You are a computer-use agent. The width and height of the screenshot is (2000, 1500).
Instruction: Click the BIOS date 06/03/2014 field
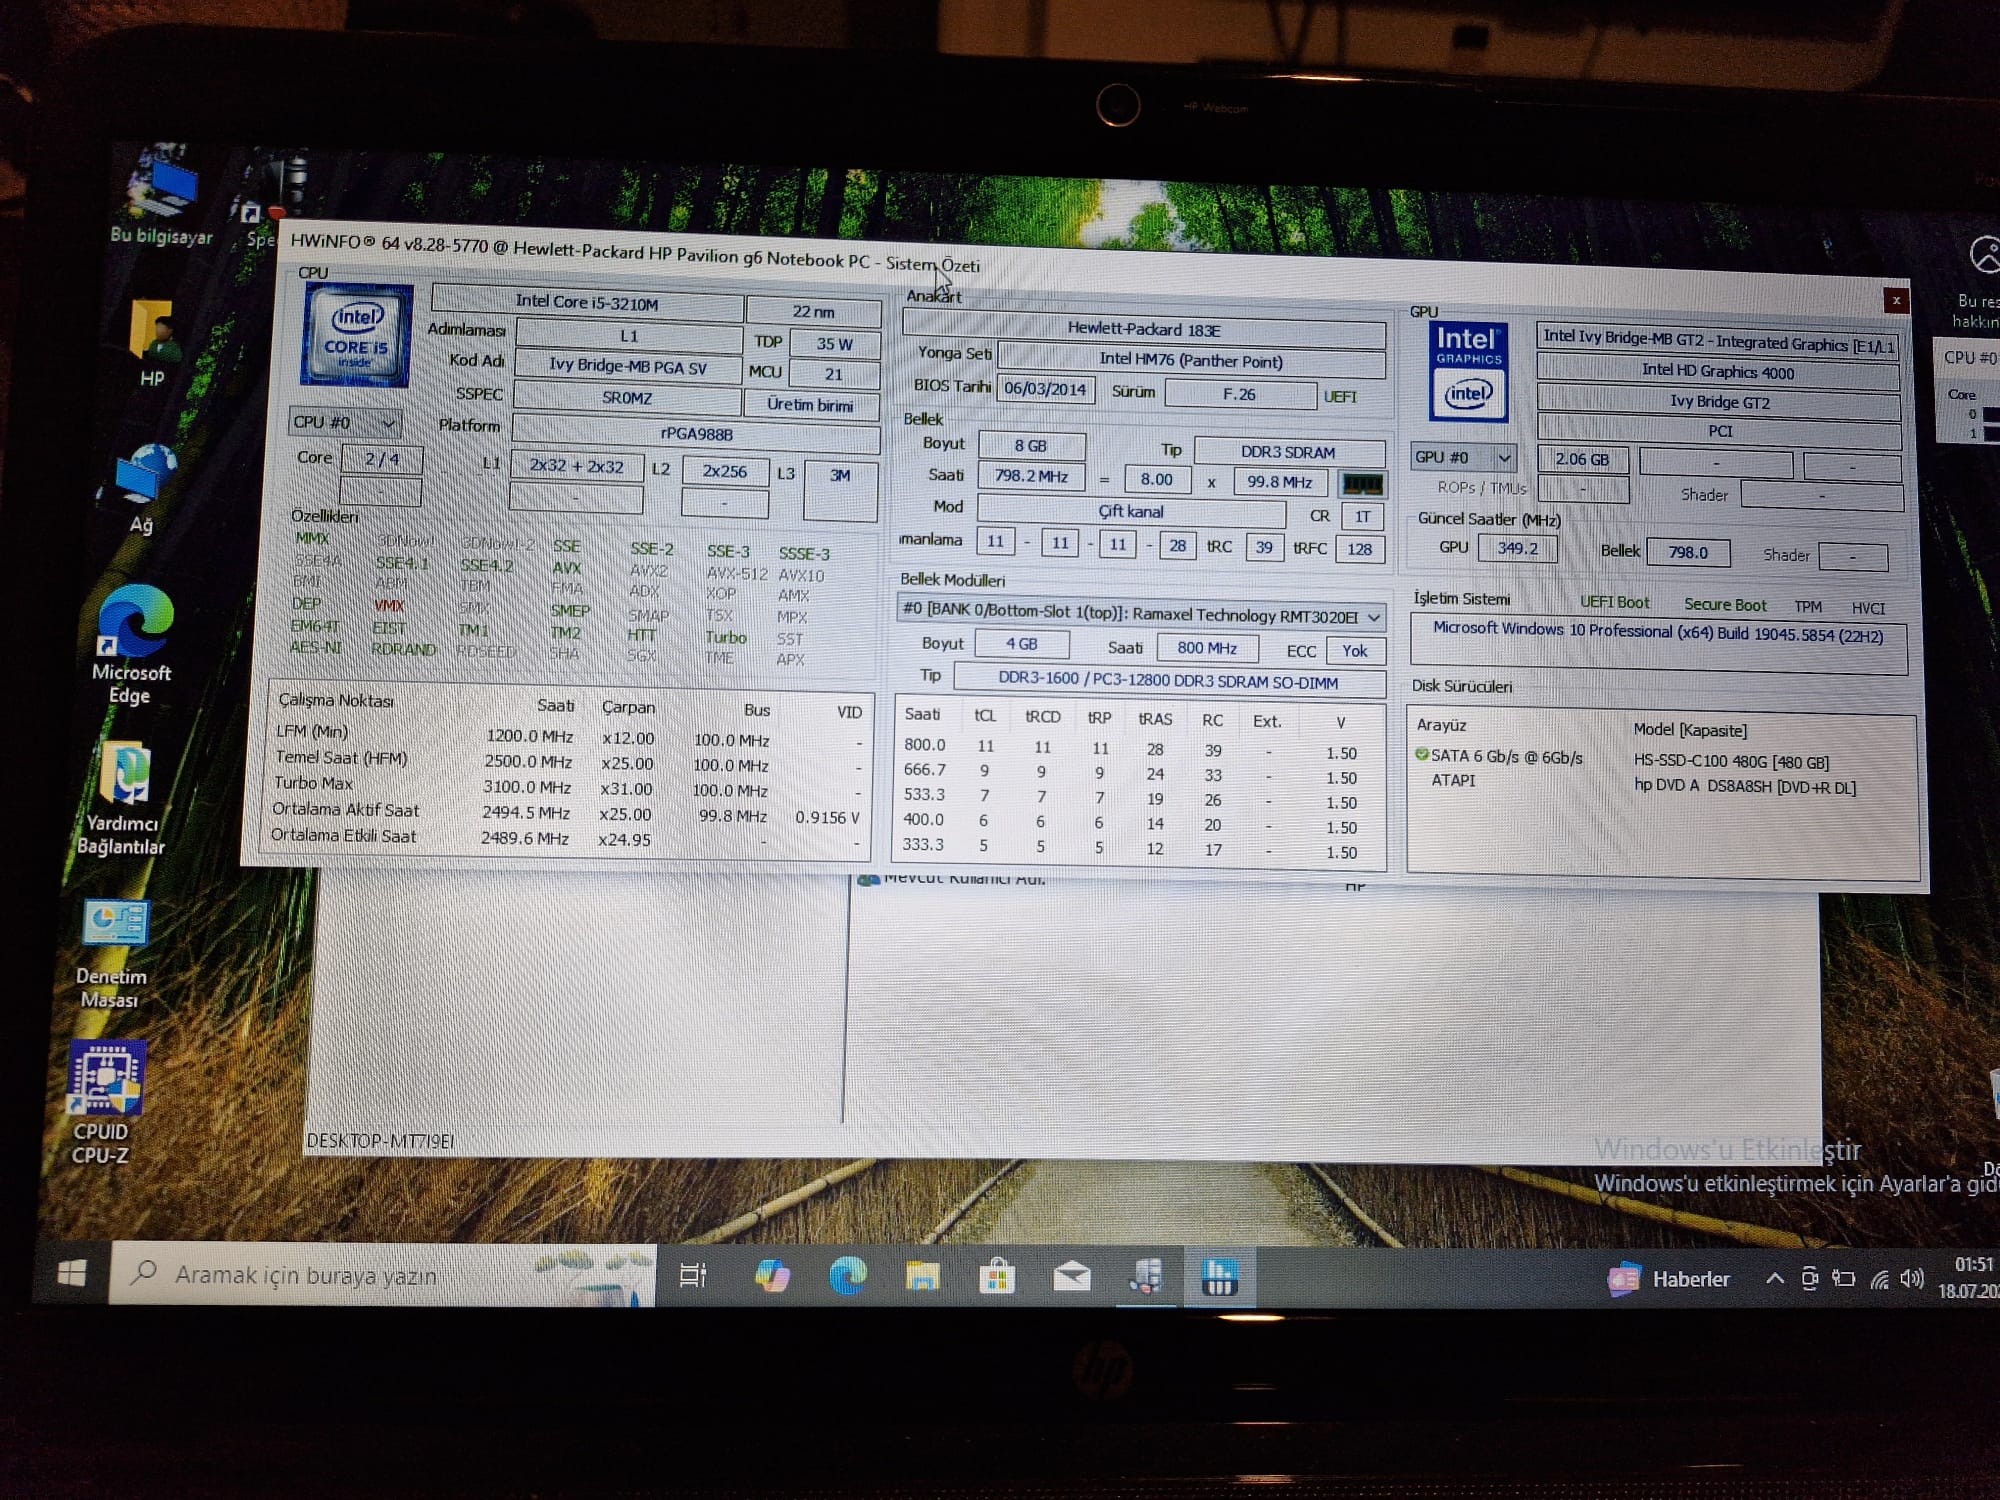click(1045, 389)
